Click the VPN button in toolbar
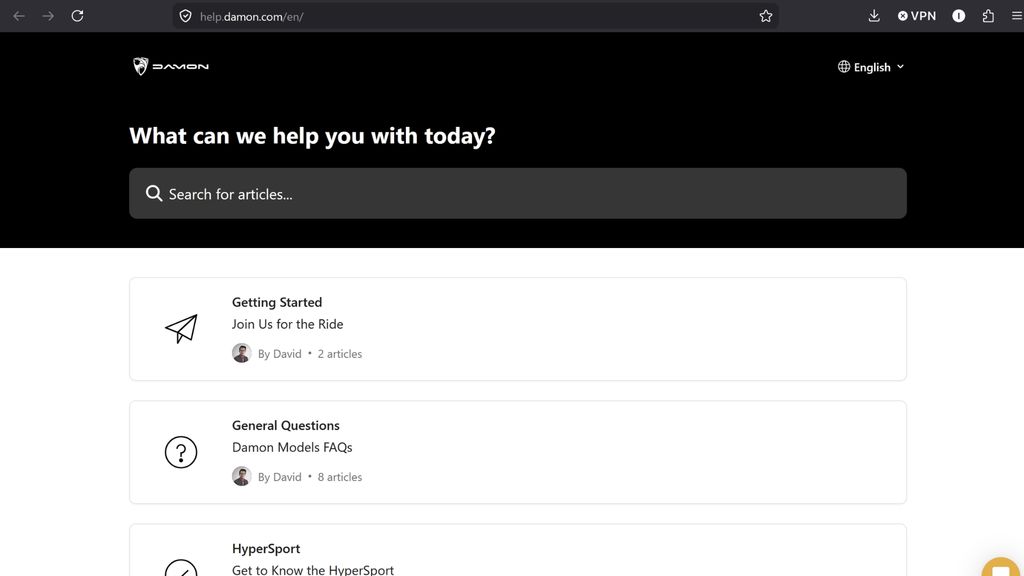1024x576 pixels. coord(916,16)
